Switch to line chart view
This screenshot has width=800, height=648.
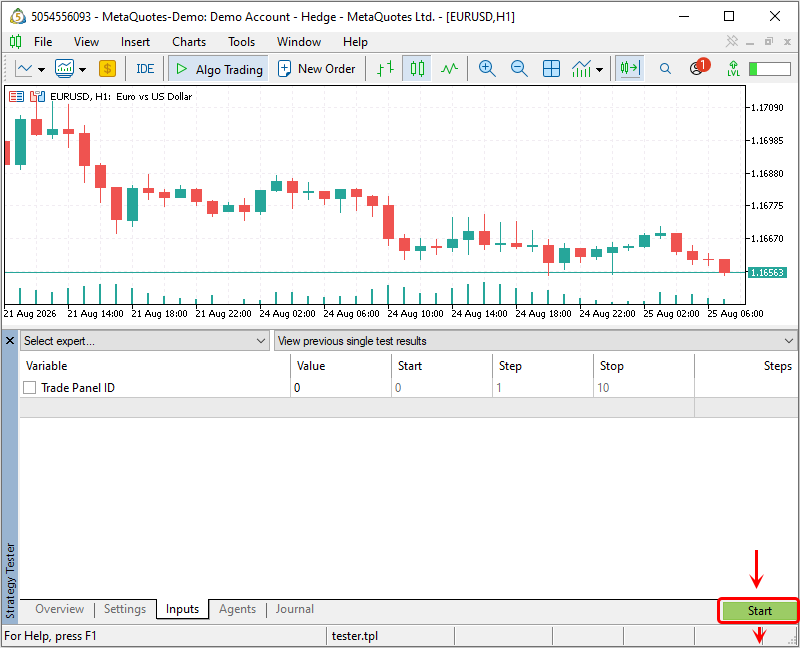pos(449,68)
